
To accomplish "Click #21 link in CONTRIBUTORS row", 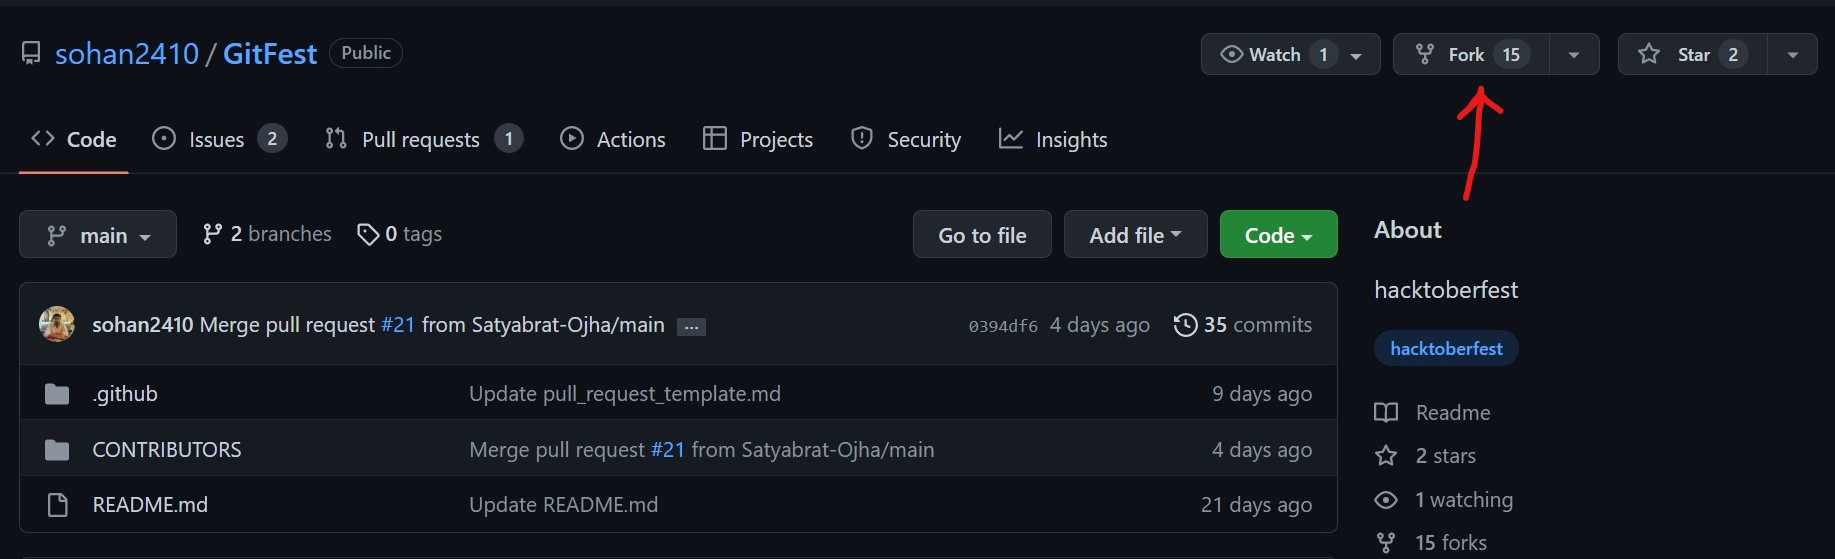I will (x=668, y=450).
